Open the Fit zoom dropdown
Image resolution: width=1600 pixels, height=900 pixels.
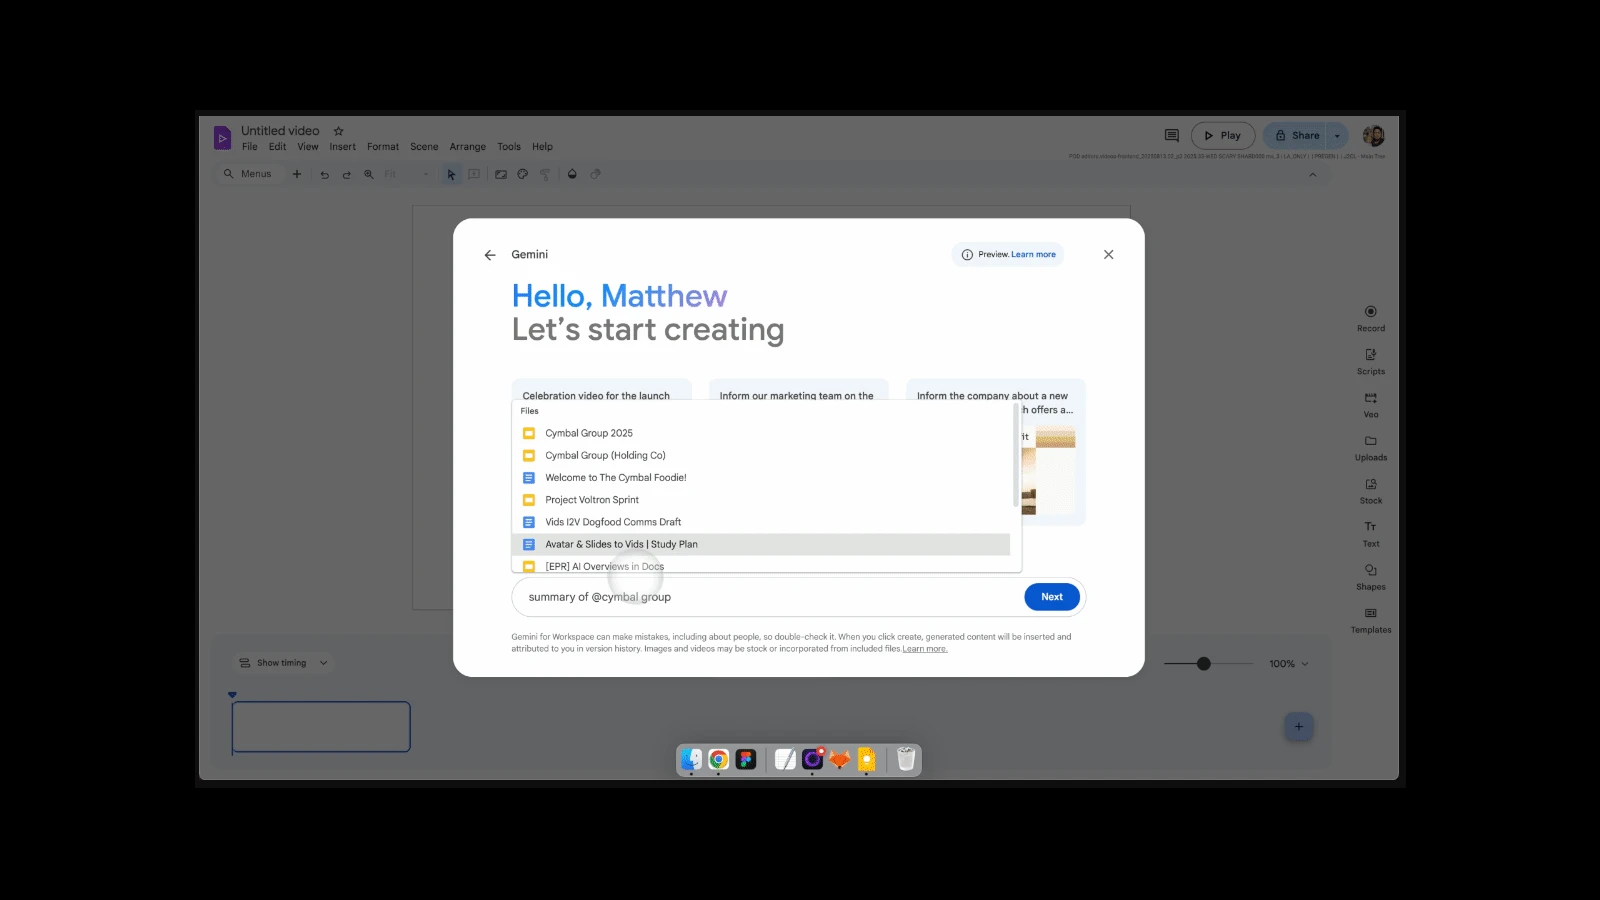pos(407,174)
